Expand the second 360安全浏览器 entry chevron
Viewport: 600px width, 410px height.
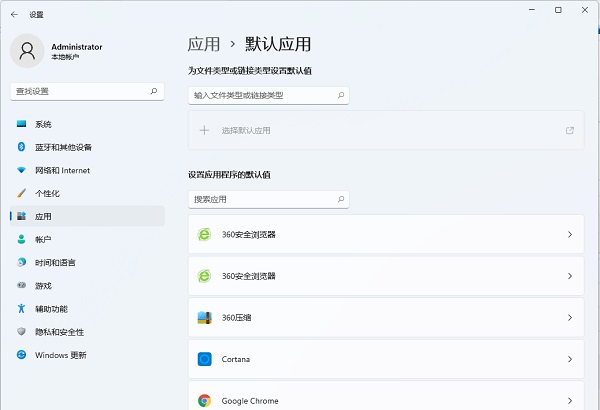pos(569,276)
